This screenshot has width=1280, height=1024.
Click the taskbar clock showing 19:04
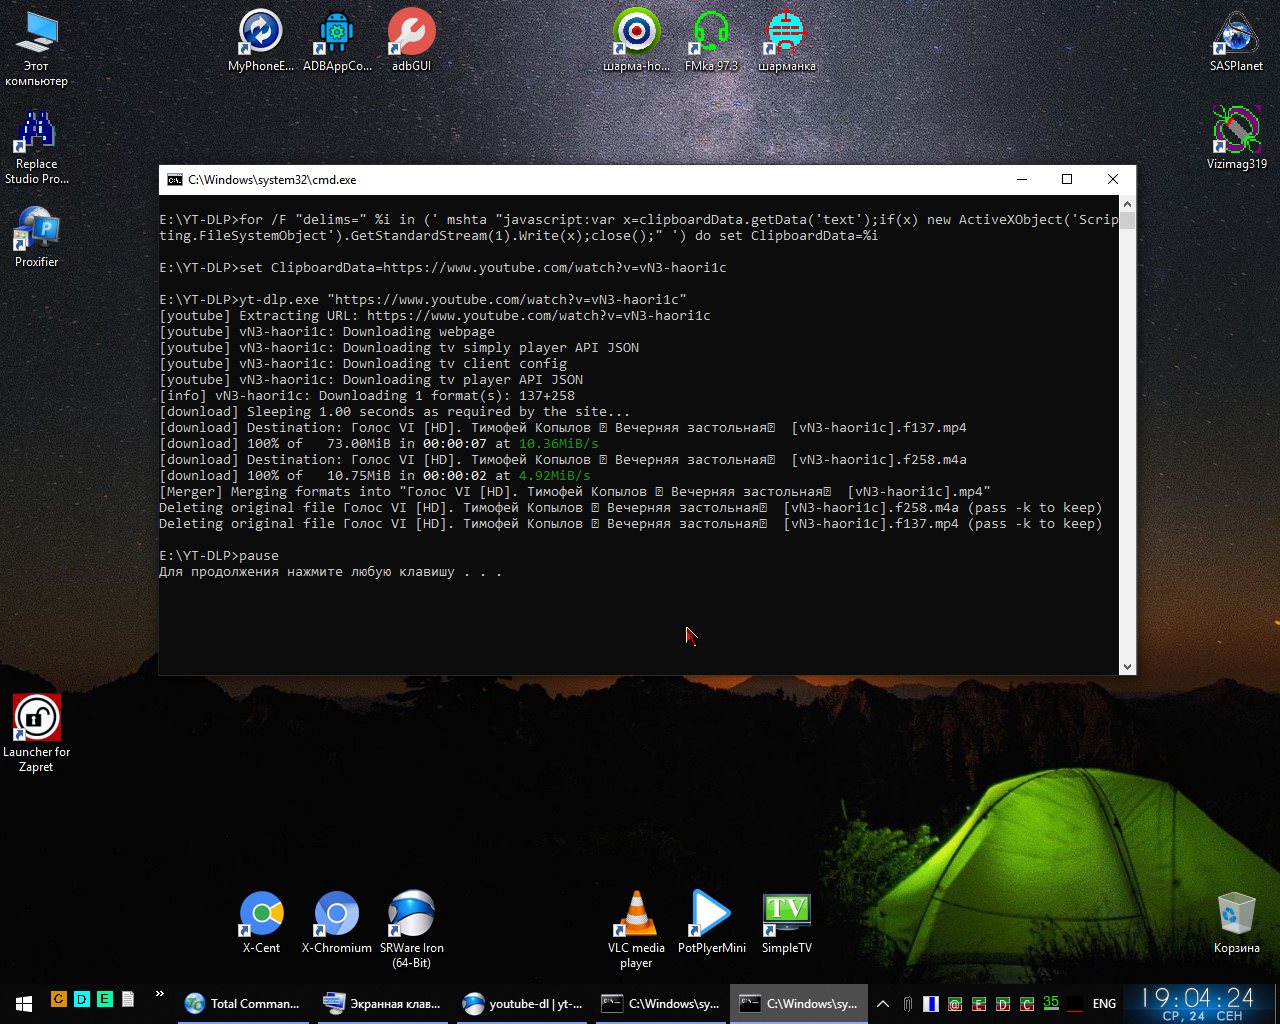(1198, 1004)
